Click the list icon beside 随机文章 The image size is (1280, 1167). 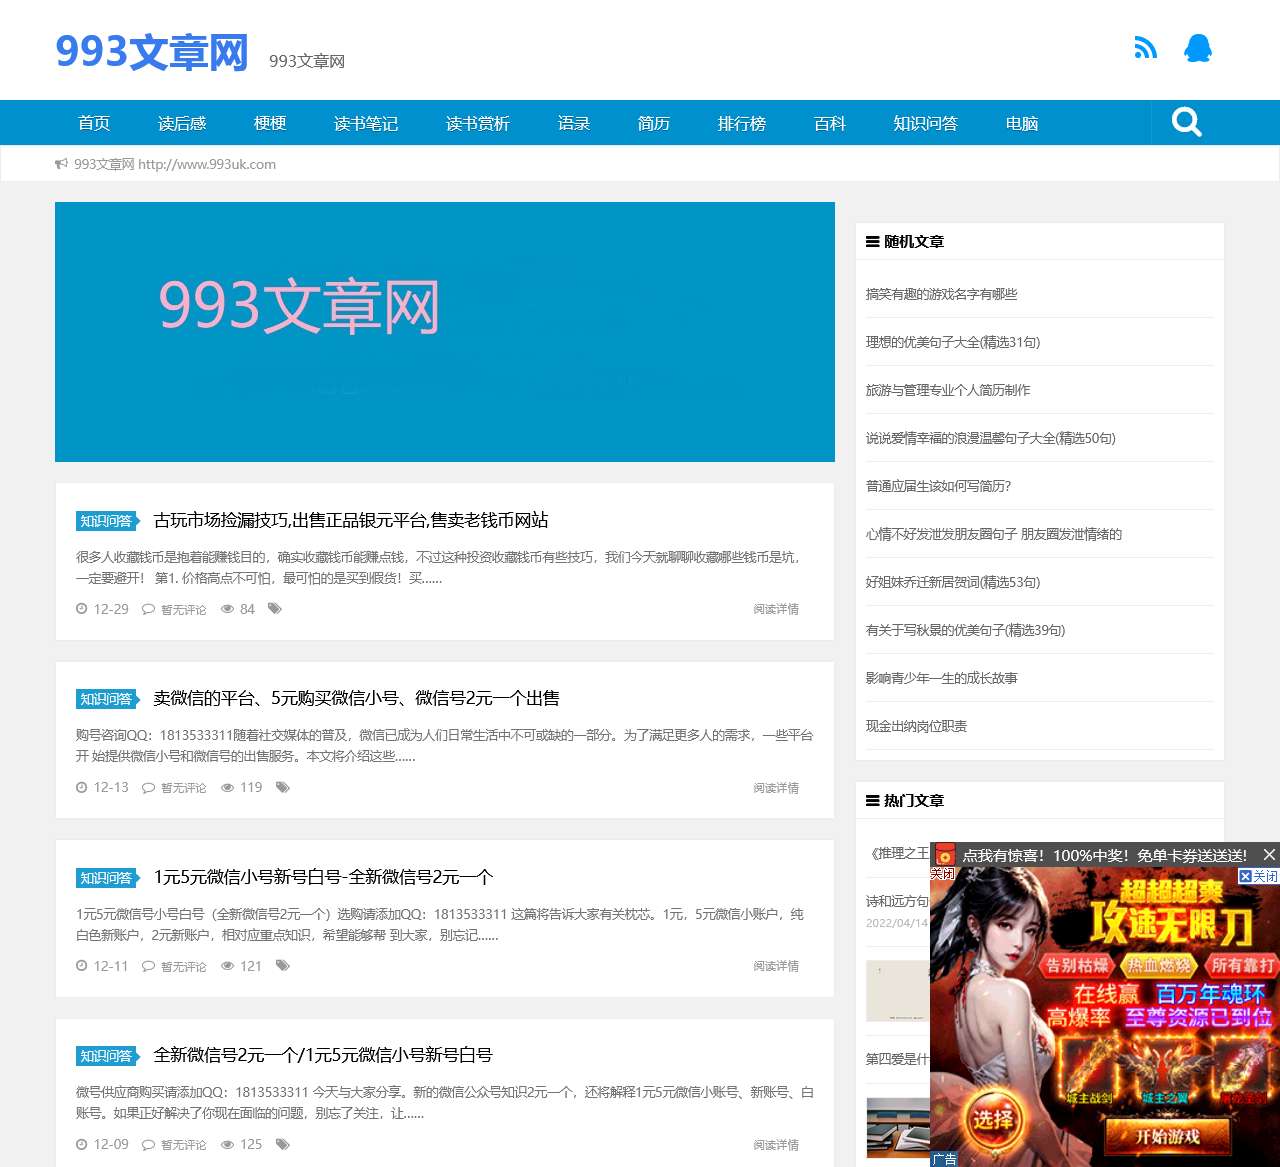[873, 241]
